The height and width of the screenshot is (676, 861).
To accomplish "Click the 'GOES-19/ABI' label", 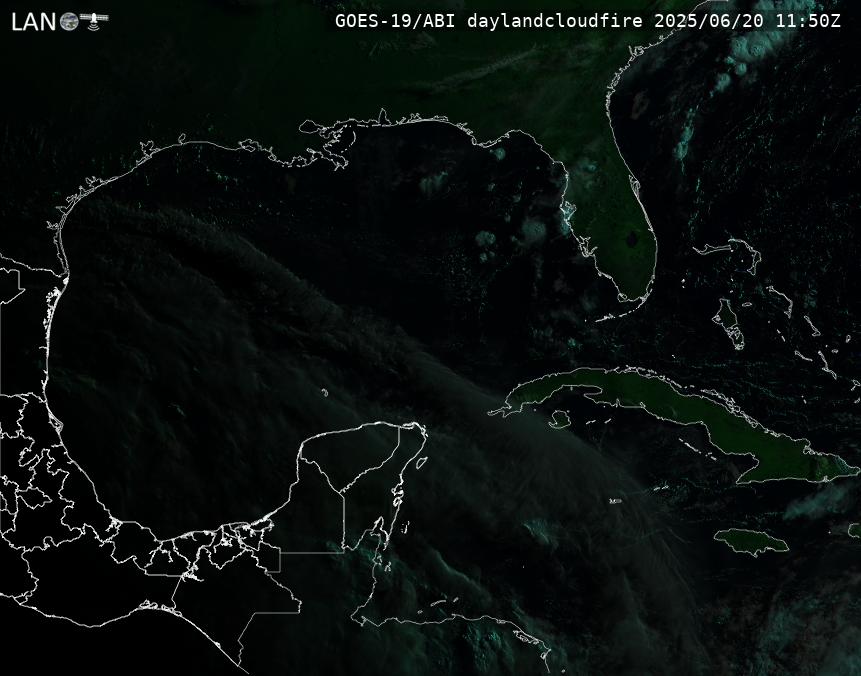I will click(395, 21).
